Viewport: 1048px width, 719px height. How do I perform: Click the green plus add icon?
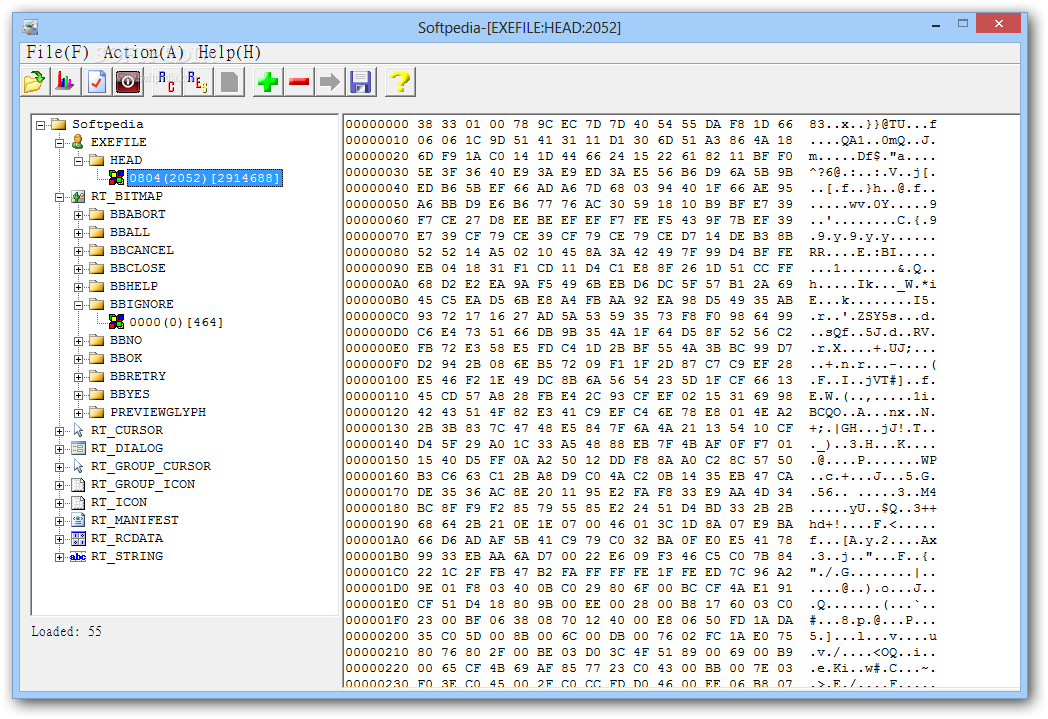pyautogui.click(x=268, y=82)
